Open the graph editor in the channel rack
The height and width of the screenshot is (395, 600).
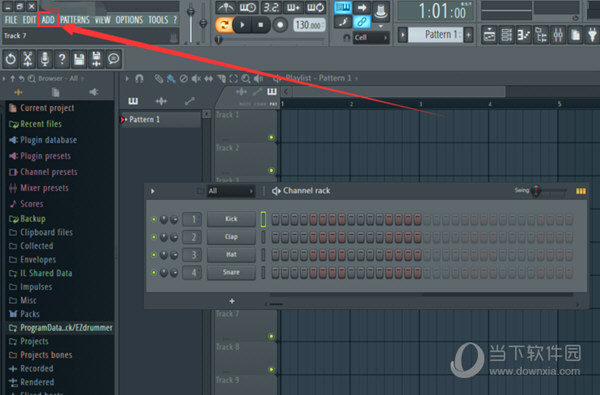click(580, 191)
